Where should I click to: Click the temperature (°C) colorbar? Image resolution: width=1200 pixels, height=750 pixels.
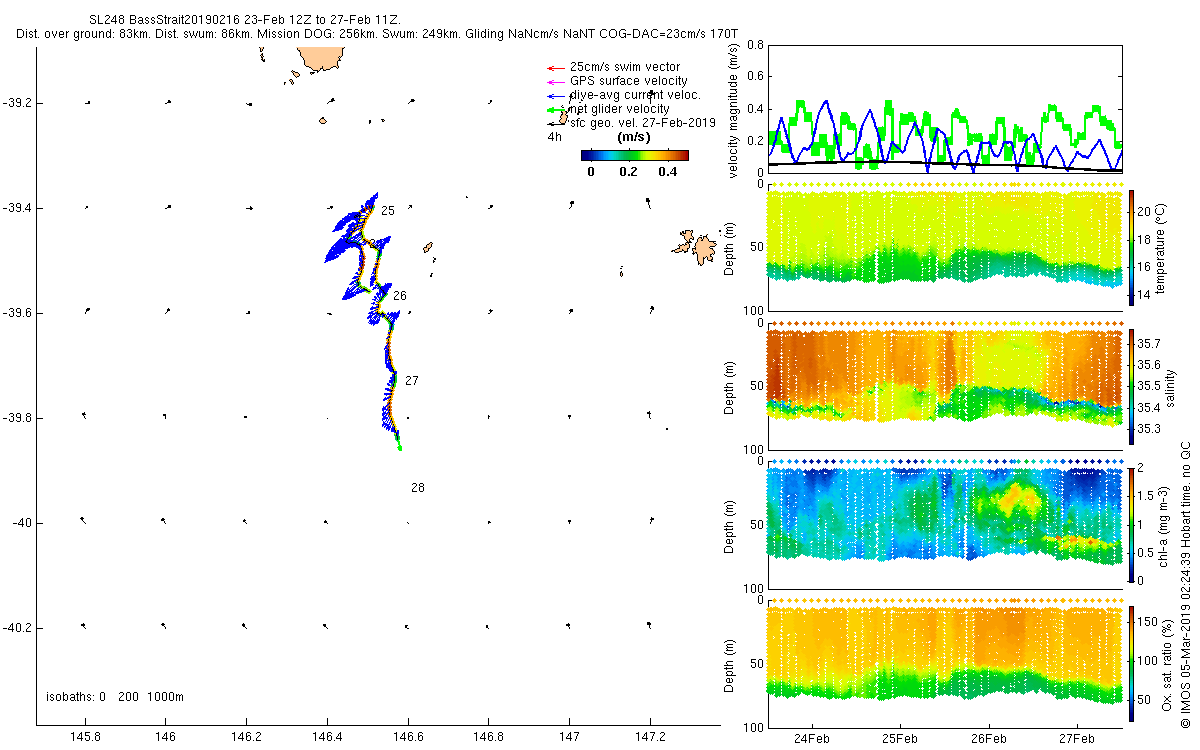(x=1131, y=247)
